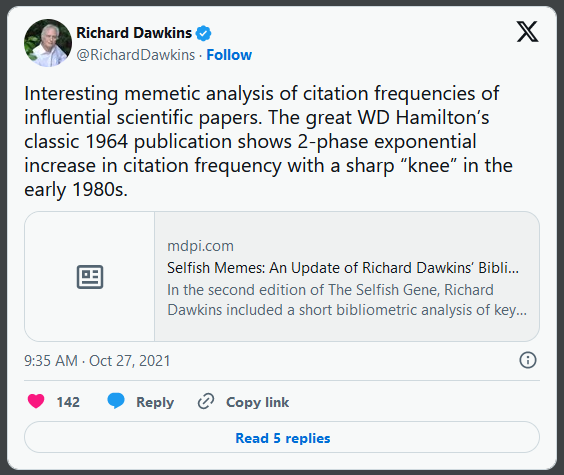Open the Richard Dawkins display name

134,33
